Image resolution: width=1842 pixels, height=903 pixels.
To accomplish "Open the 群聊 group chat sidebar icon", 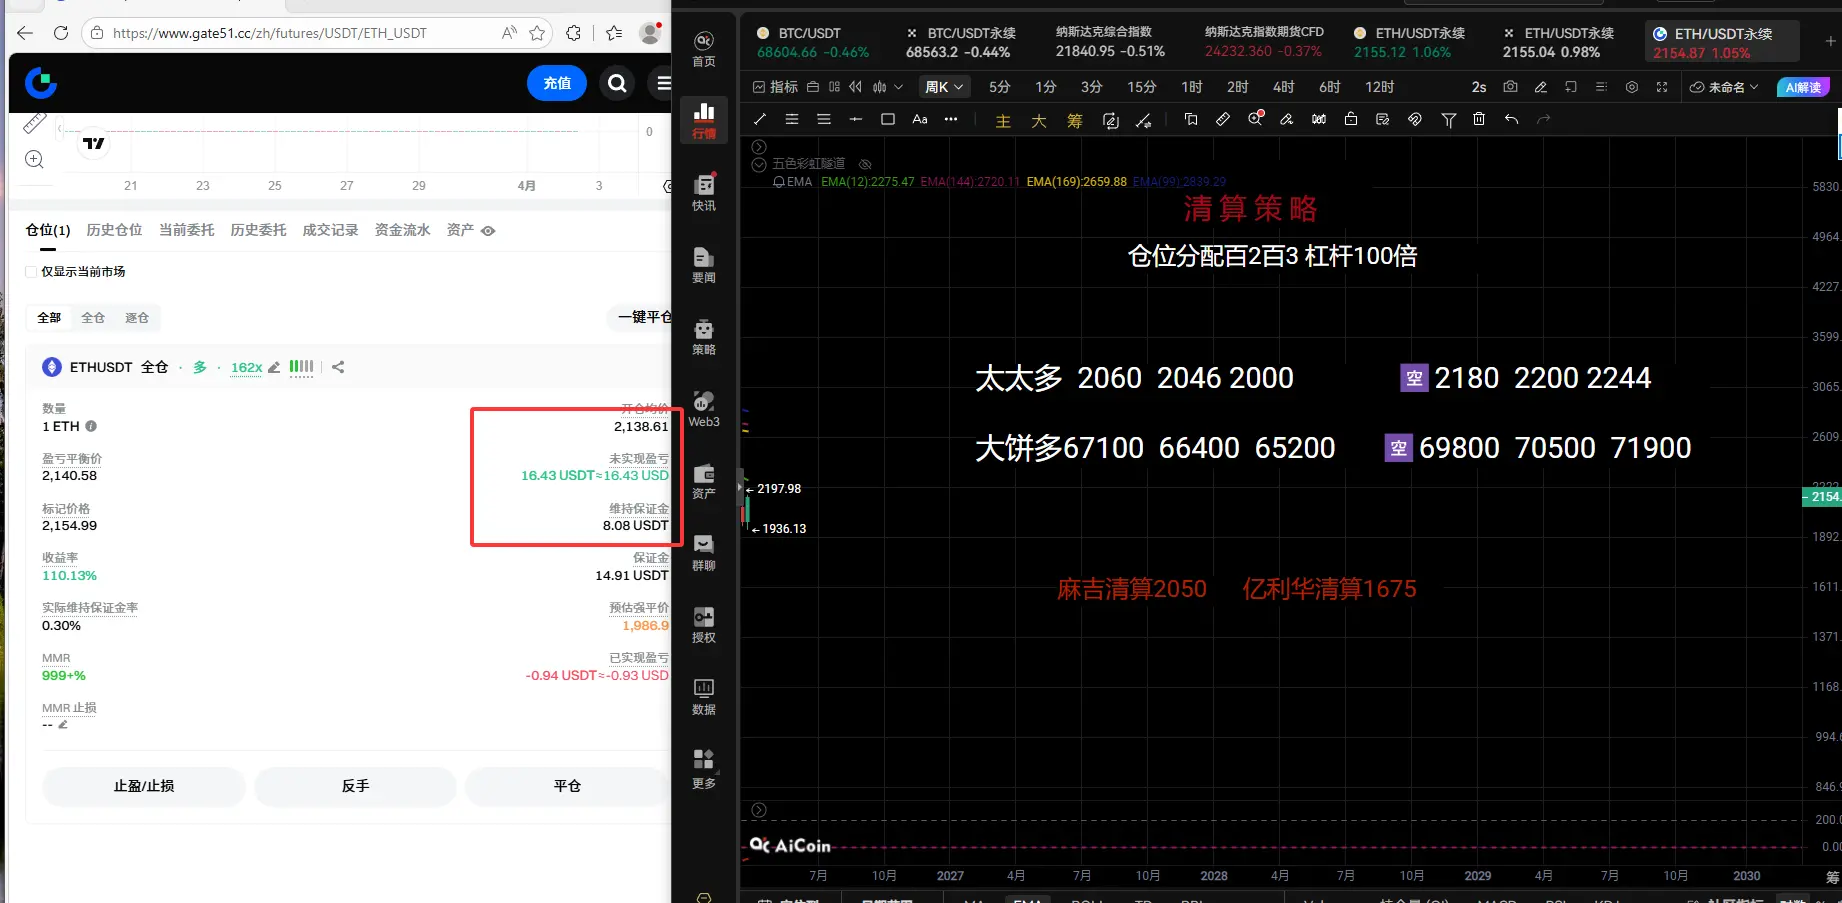I will (704, 553).
